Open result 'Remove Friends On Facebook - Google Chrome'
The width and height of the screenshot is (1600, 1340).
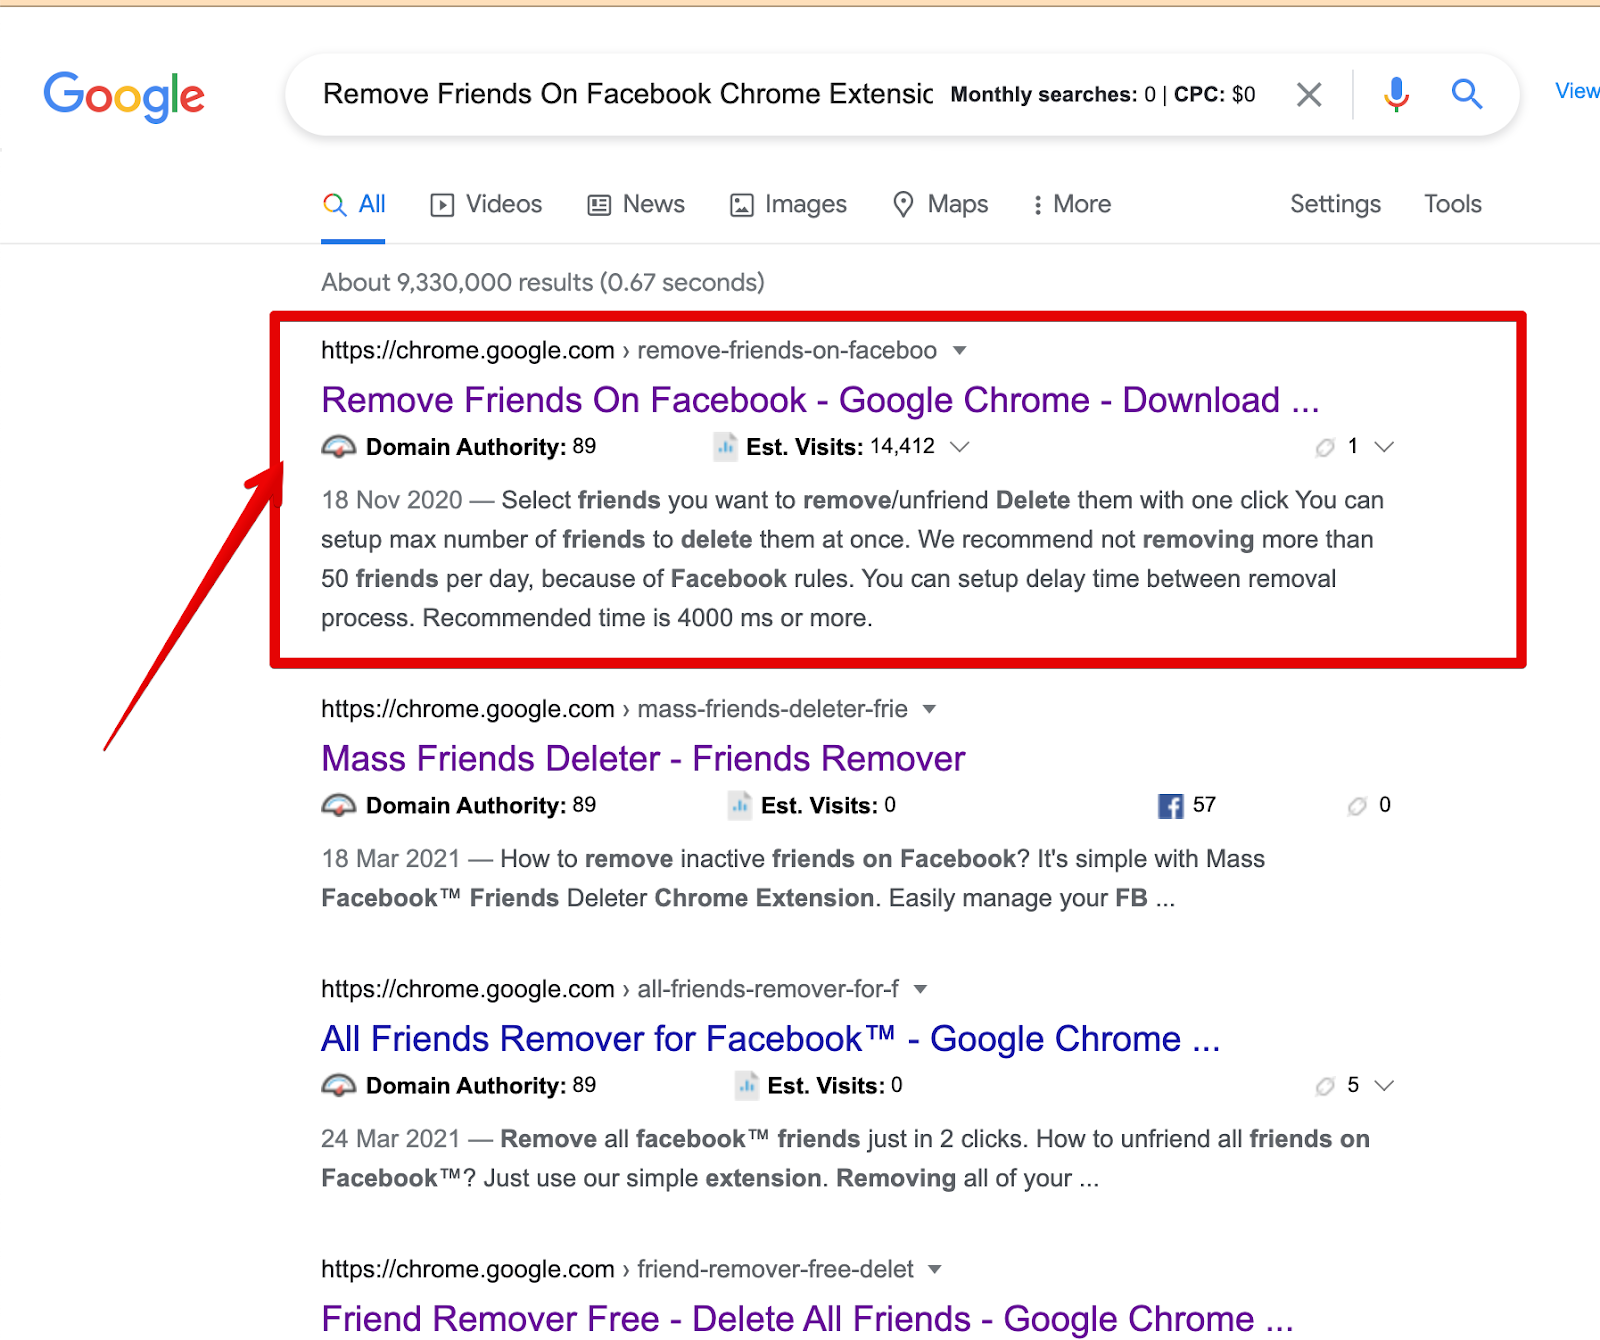click(x=820, y=400)
